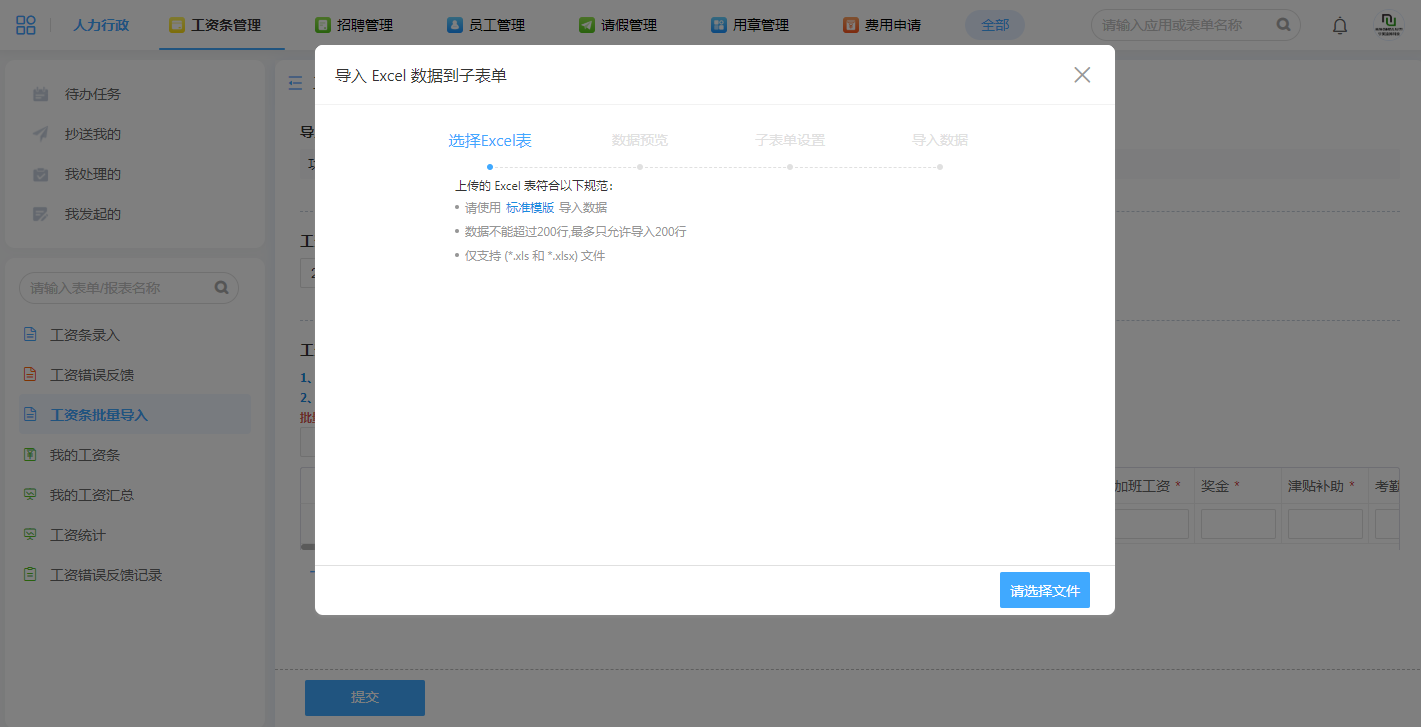Open 工资错误反馈记录 in the sidebar
1421x727 pixels.
point(106,575)
